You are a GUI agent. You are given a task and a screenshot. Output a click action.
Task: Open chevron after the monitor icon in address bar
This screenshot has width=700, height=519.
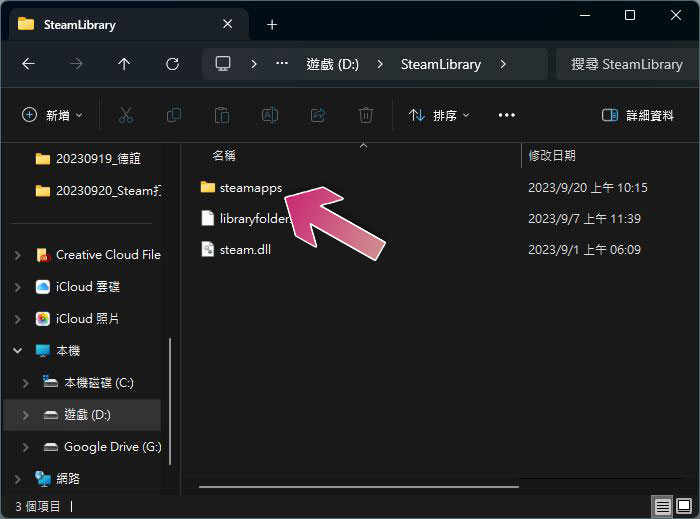(254, 64)
